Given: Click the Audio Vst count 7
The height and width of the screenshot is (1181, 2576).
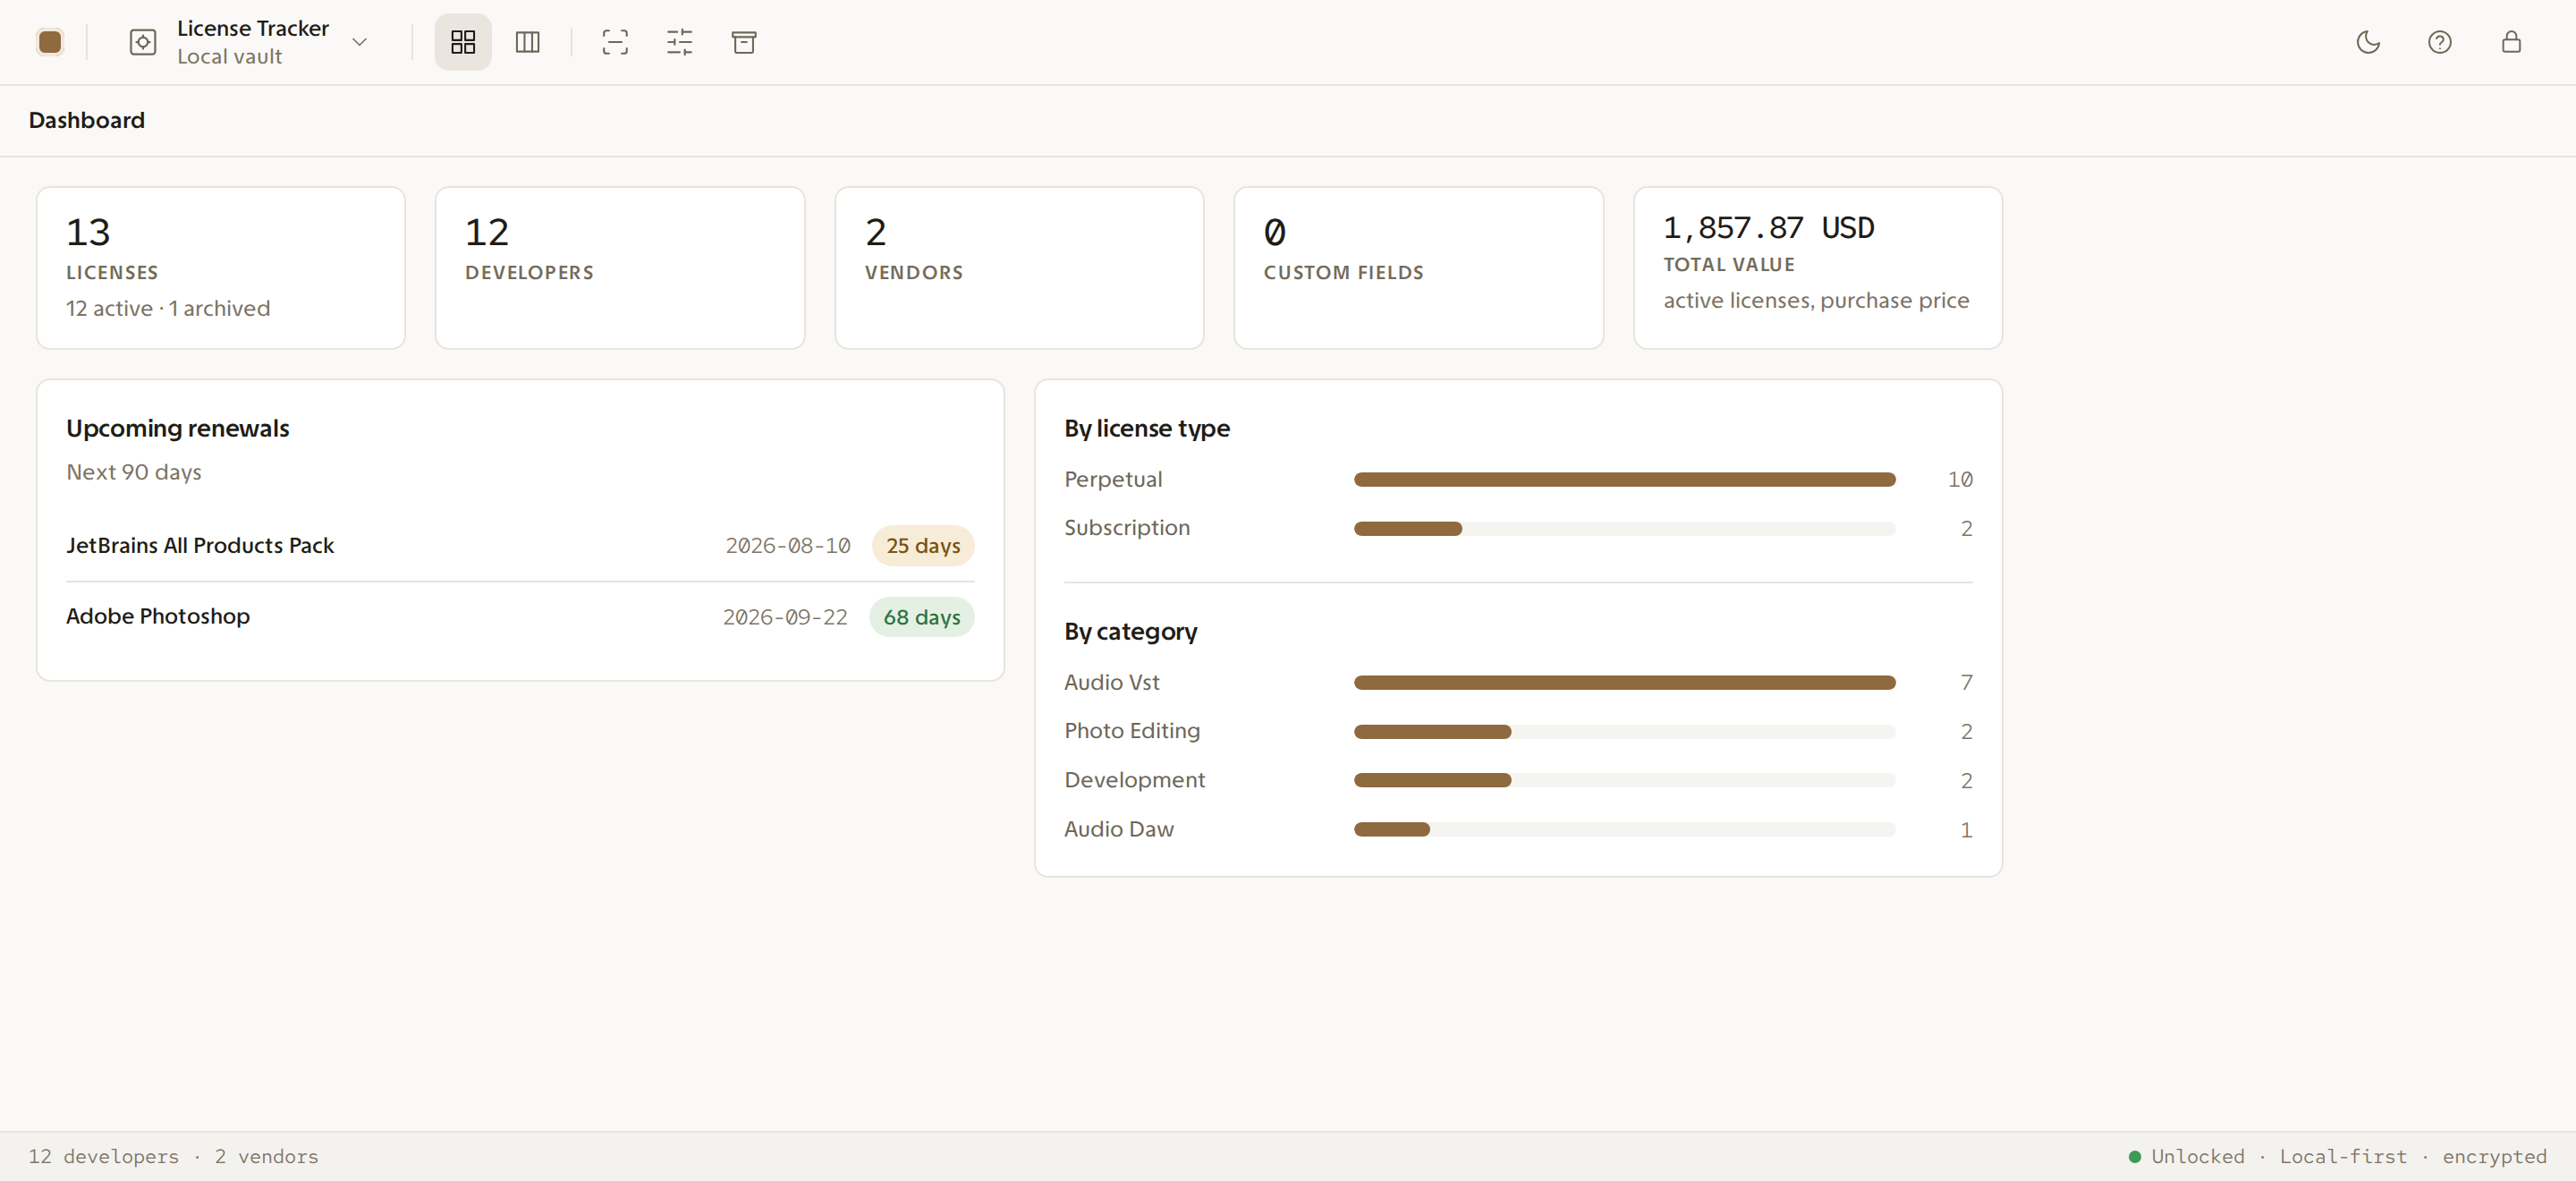Looking at the screenshot, I should (x=1966, y=682).
